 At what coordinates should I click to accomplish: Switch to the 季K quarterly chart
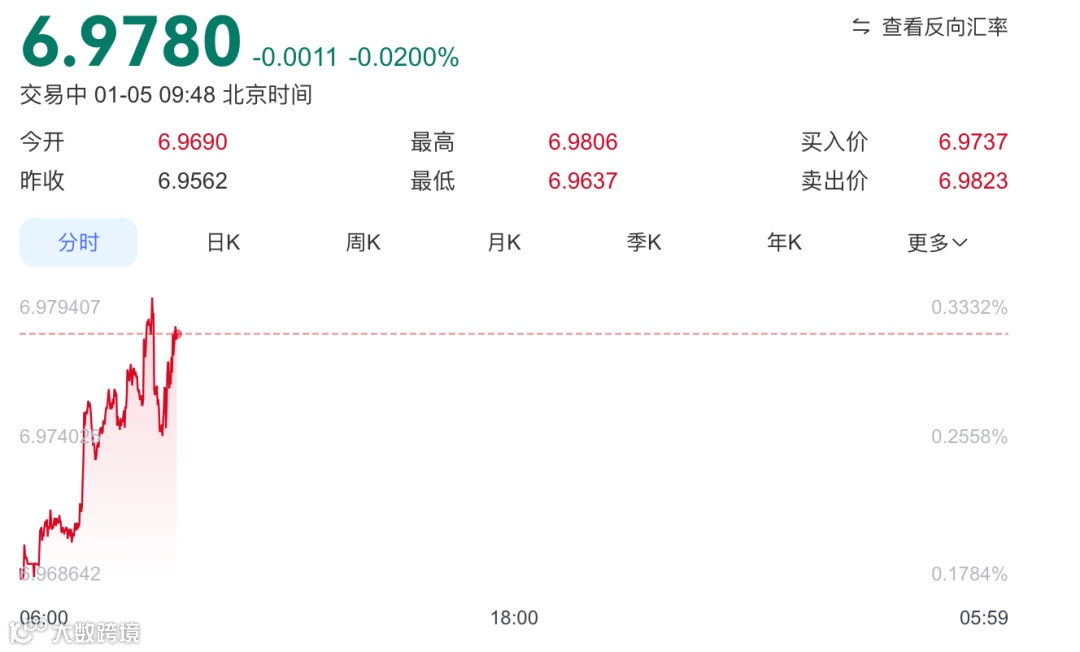pyautogui.click(x=644, y=242)
